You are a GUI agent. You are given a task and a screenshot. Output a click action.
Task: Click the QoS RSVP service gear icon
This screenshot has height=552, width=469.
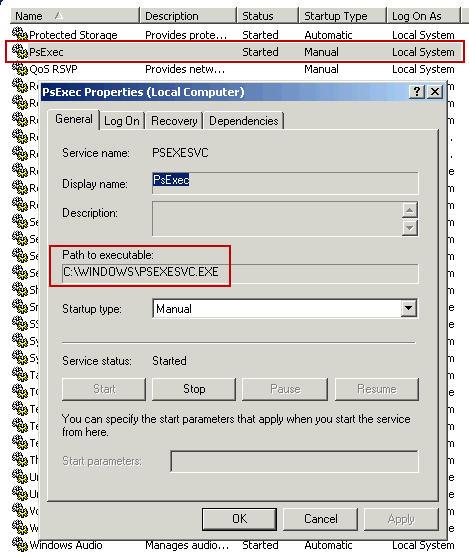(20, 68)
